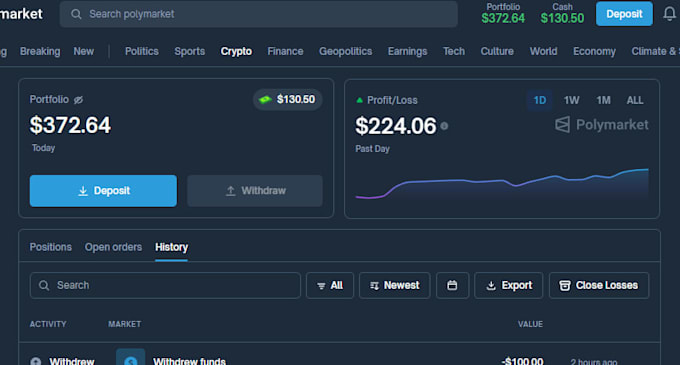
Task: Click the header Portfolio $372.64 link
Action: click(x=503, y=13)
